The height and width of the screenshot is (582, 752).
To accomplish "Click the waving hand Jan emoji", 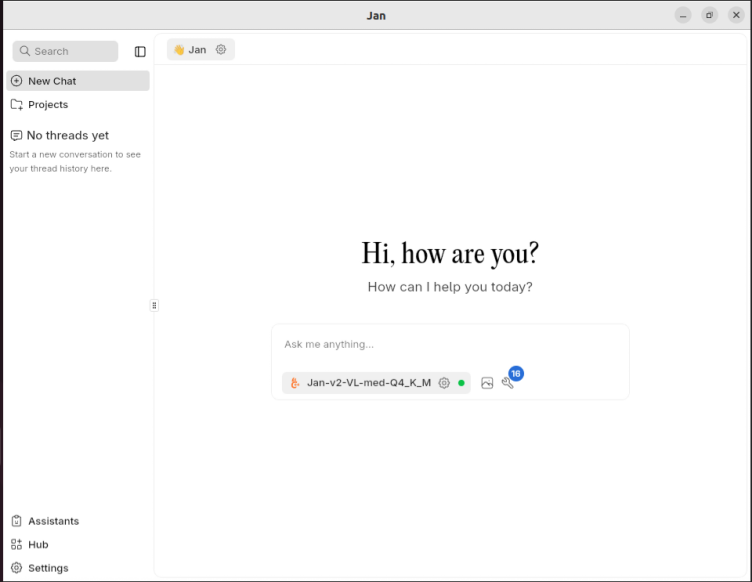I will click(x=179, y=50).
